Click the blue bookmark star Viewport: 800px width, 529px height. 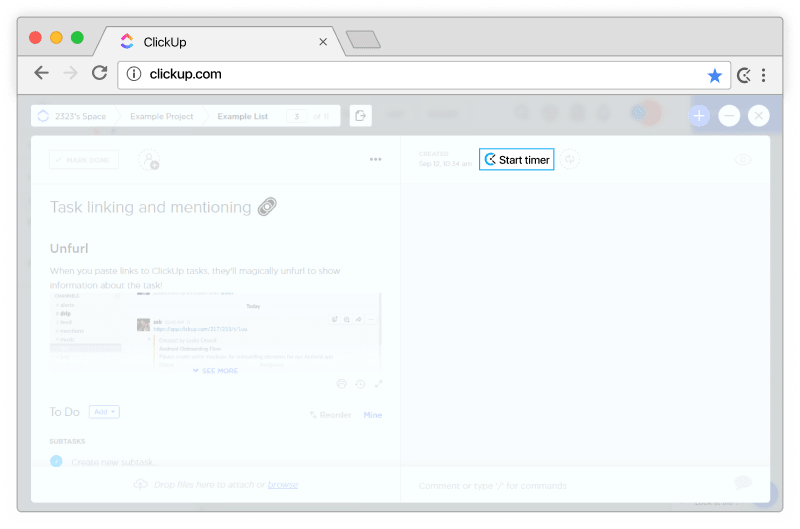714,75
